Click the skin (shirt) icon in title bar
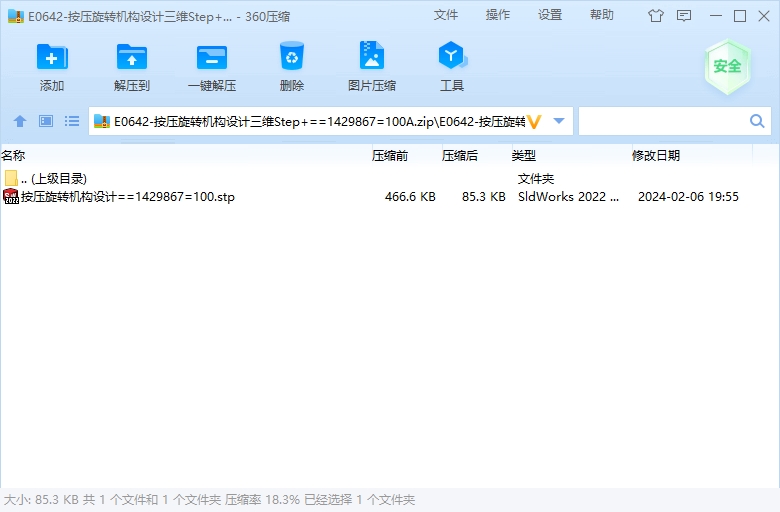Viewport: 780px width, 512px height. [656, 16]
